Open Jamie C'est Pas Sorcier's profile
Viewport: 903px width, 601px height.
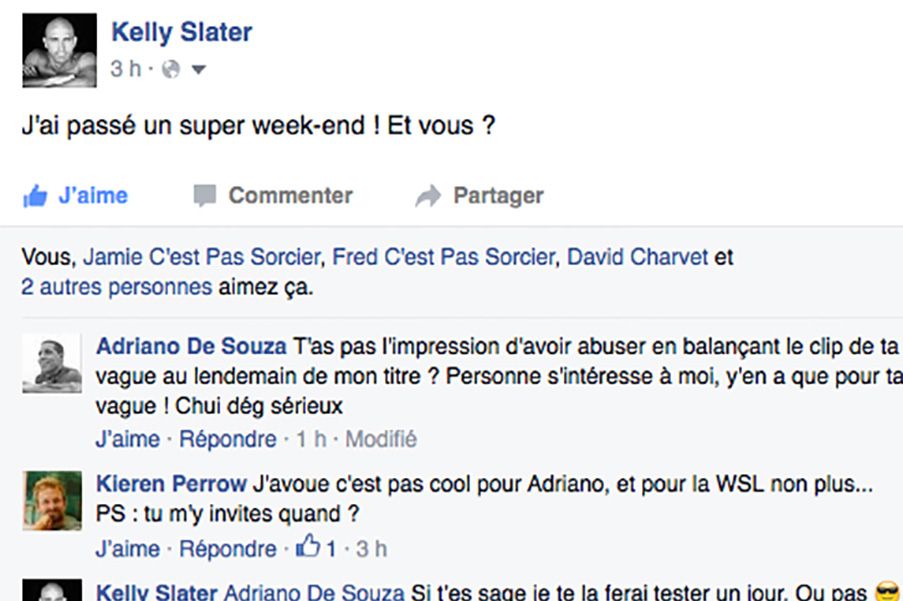(202, 257)
